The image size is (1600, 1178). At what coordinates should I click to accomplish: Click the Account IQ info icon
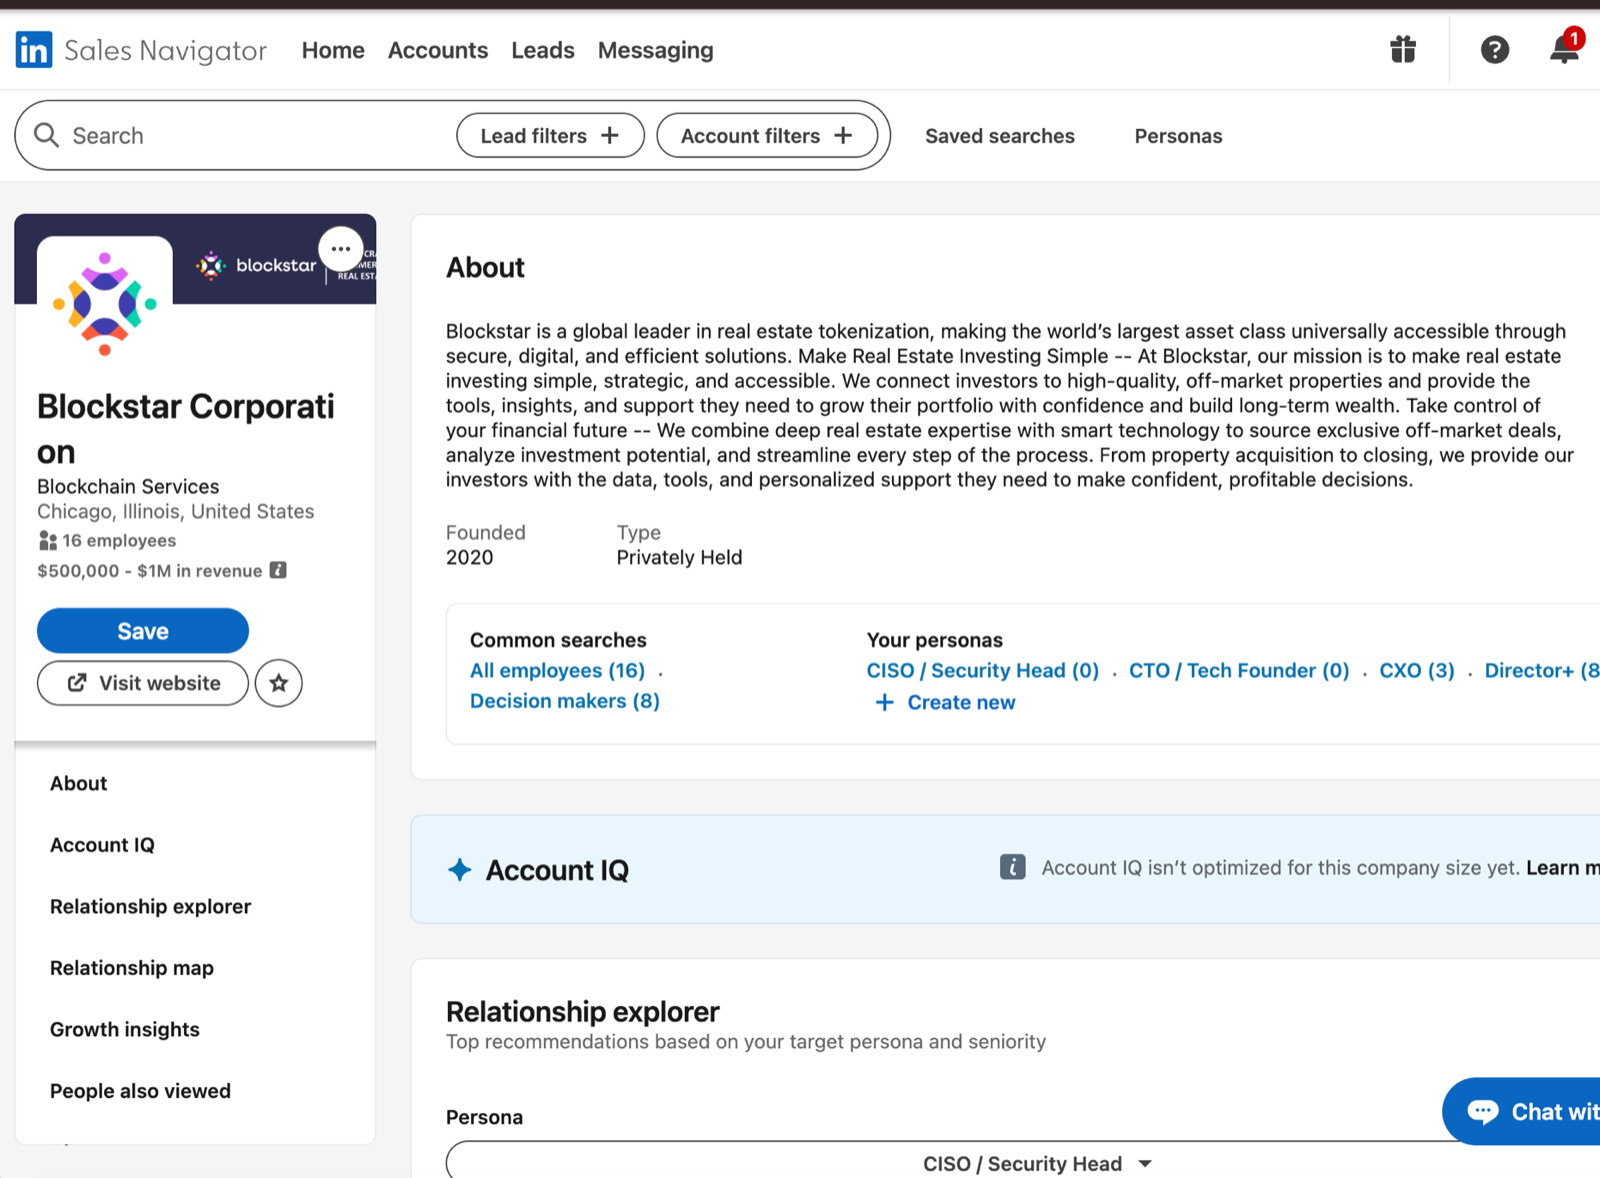click(x=1012, y=867)
